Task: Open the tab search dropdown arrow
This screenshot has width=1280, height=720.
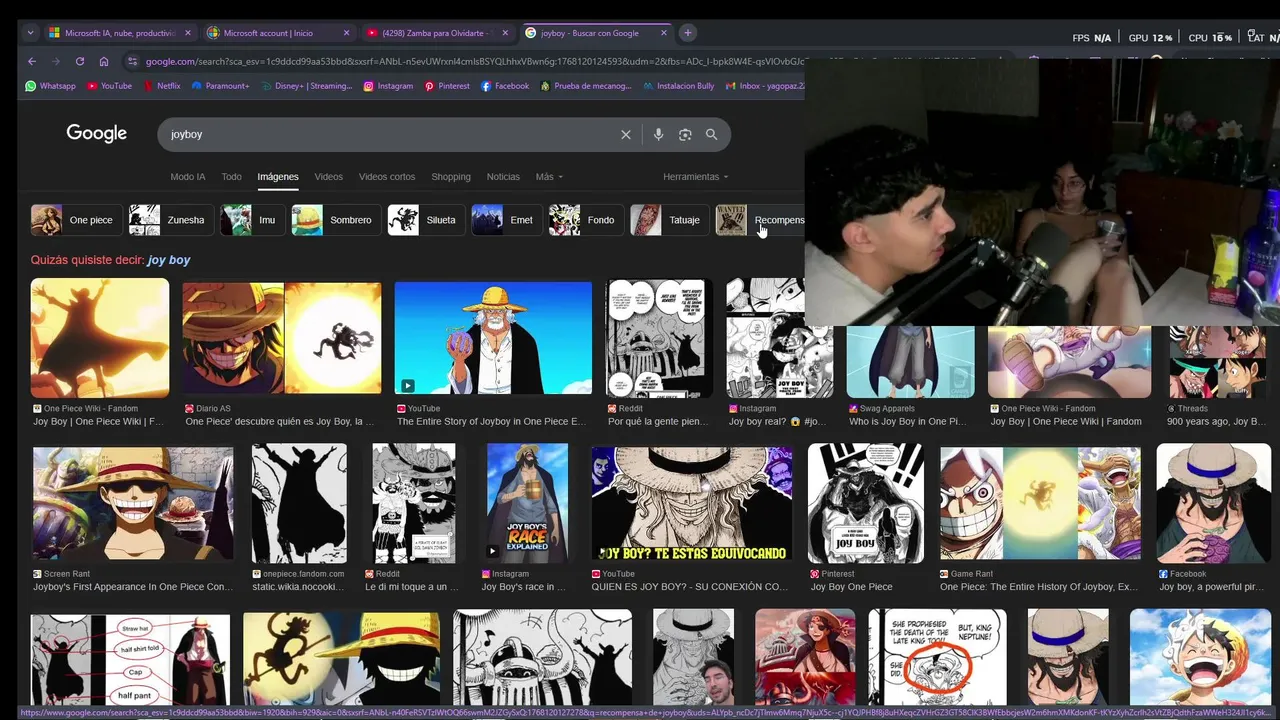Action: tap(30, 33)
